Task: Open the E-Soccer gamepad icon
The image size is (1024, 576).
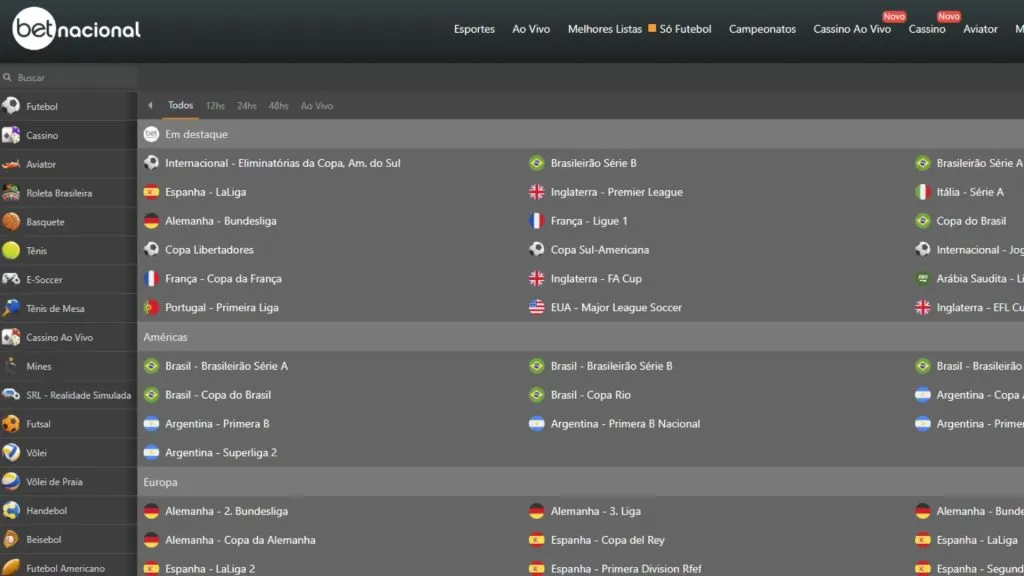Action: (x=11, y=279)
